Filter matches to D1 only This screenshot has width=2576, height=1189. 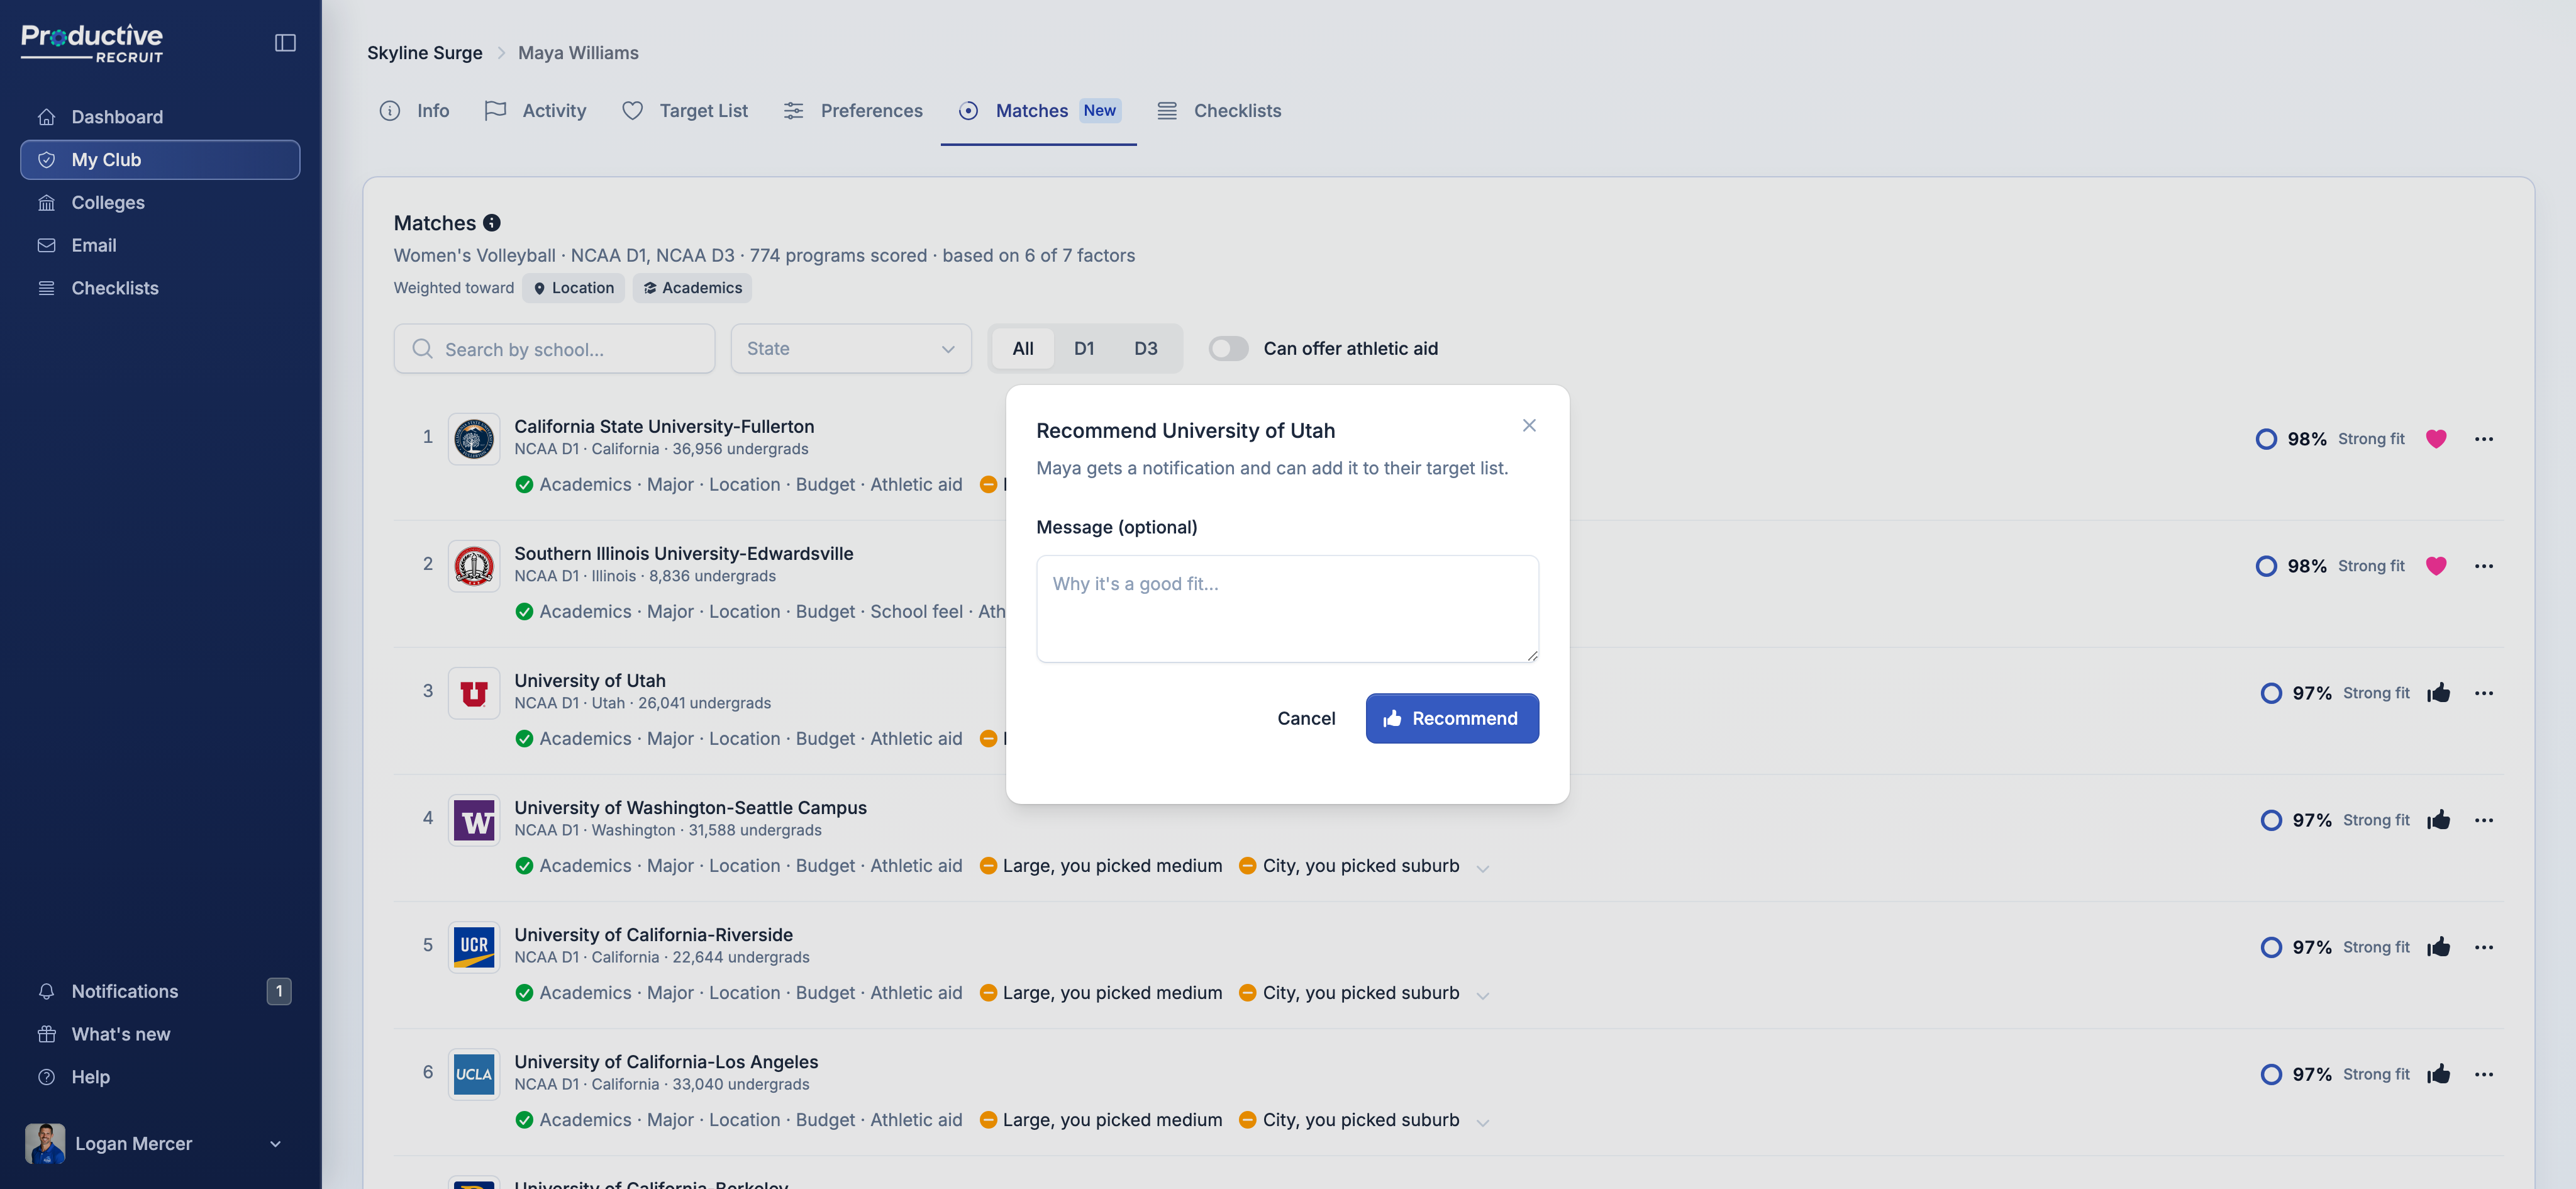1084,349
